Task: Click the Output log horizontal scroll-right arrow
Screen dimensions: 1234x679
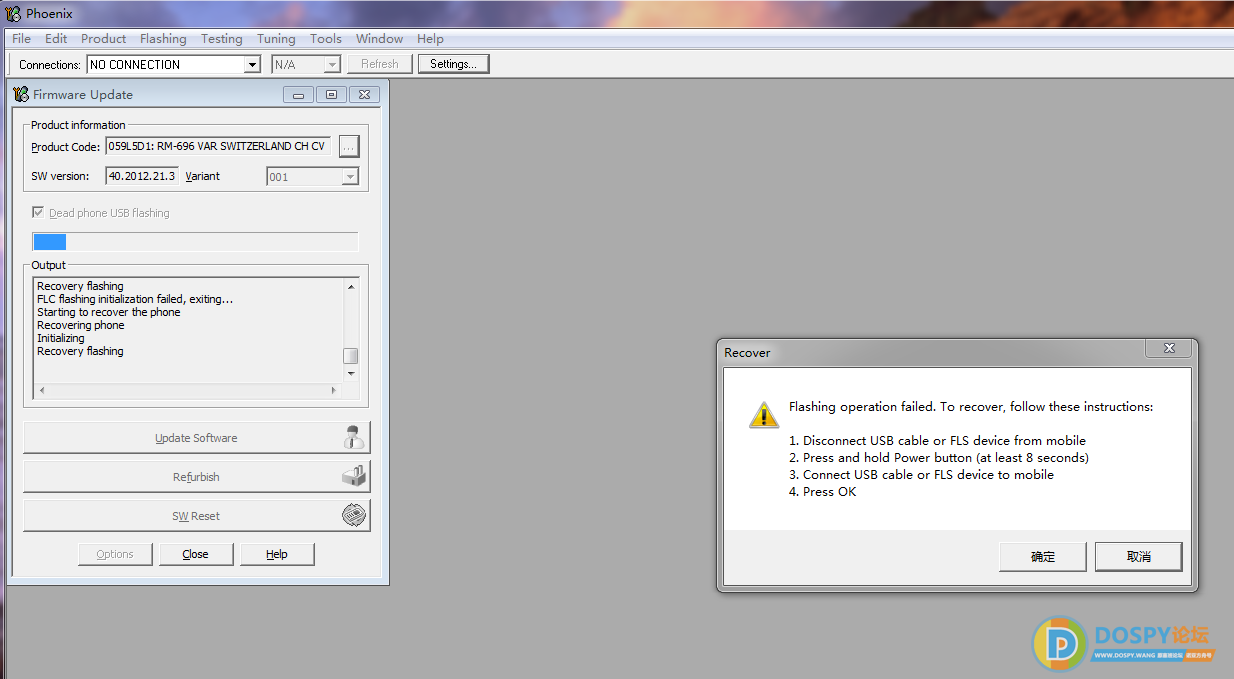Action: [x=335, y=389]
